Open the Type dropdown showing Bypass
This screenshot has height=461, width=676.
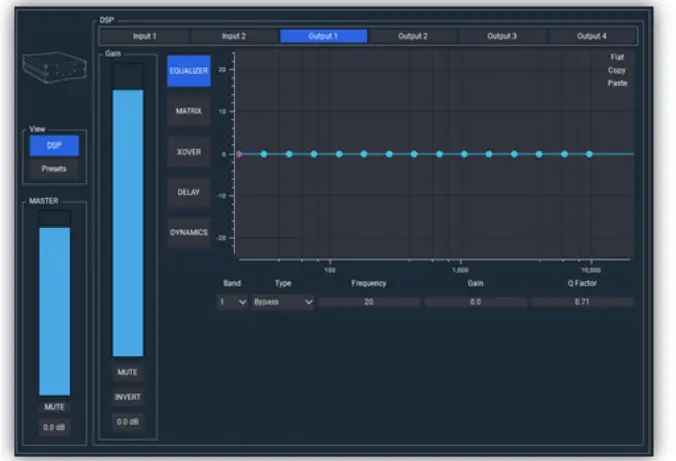coord(283,302)
